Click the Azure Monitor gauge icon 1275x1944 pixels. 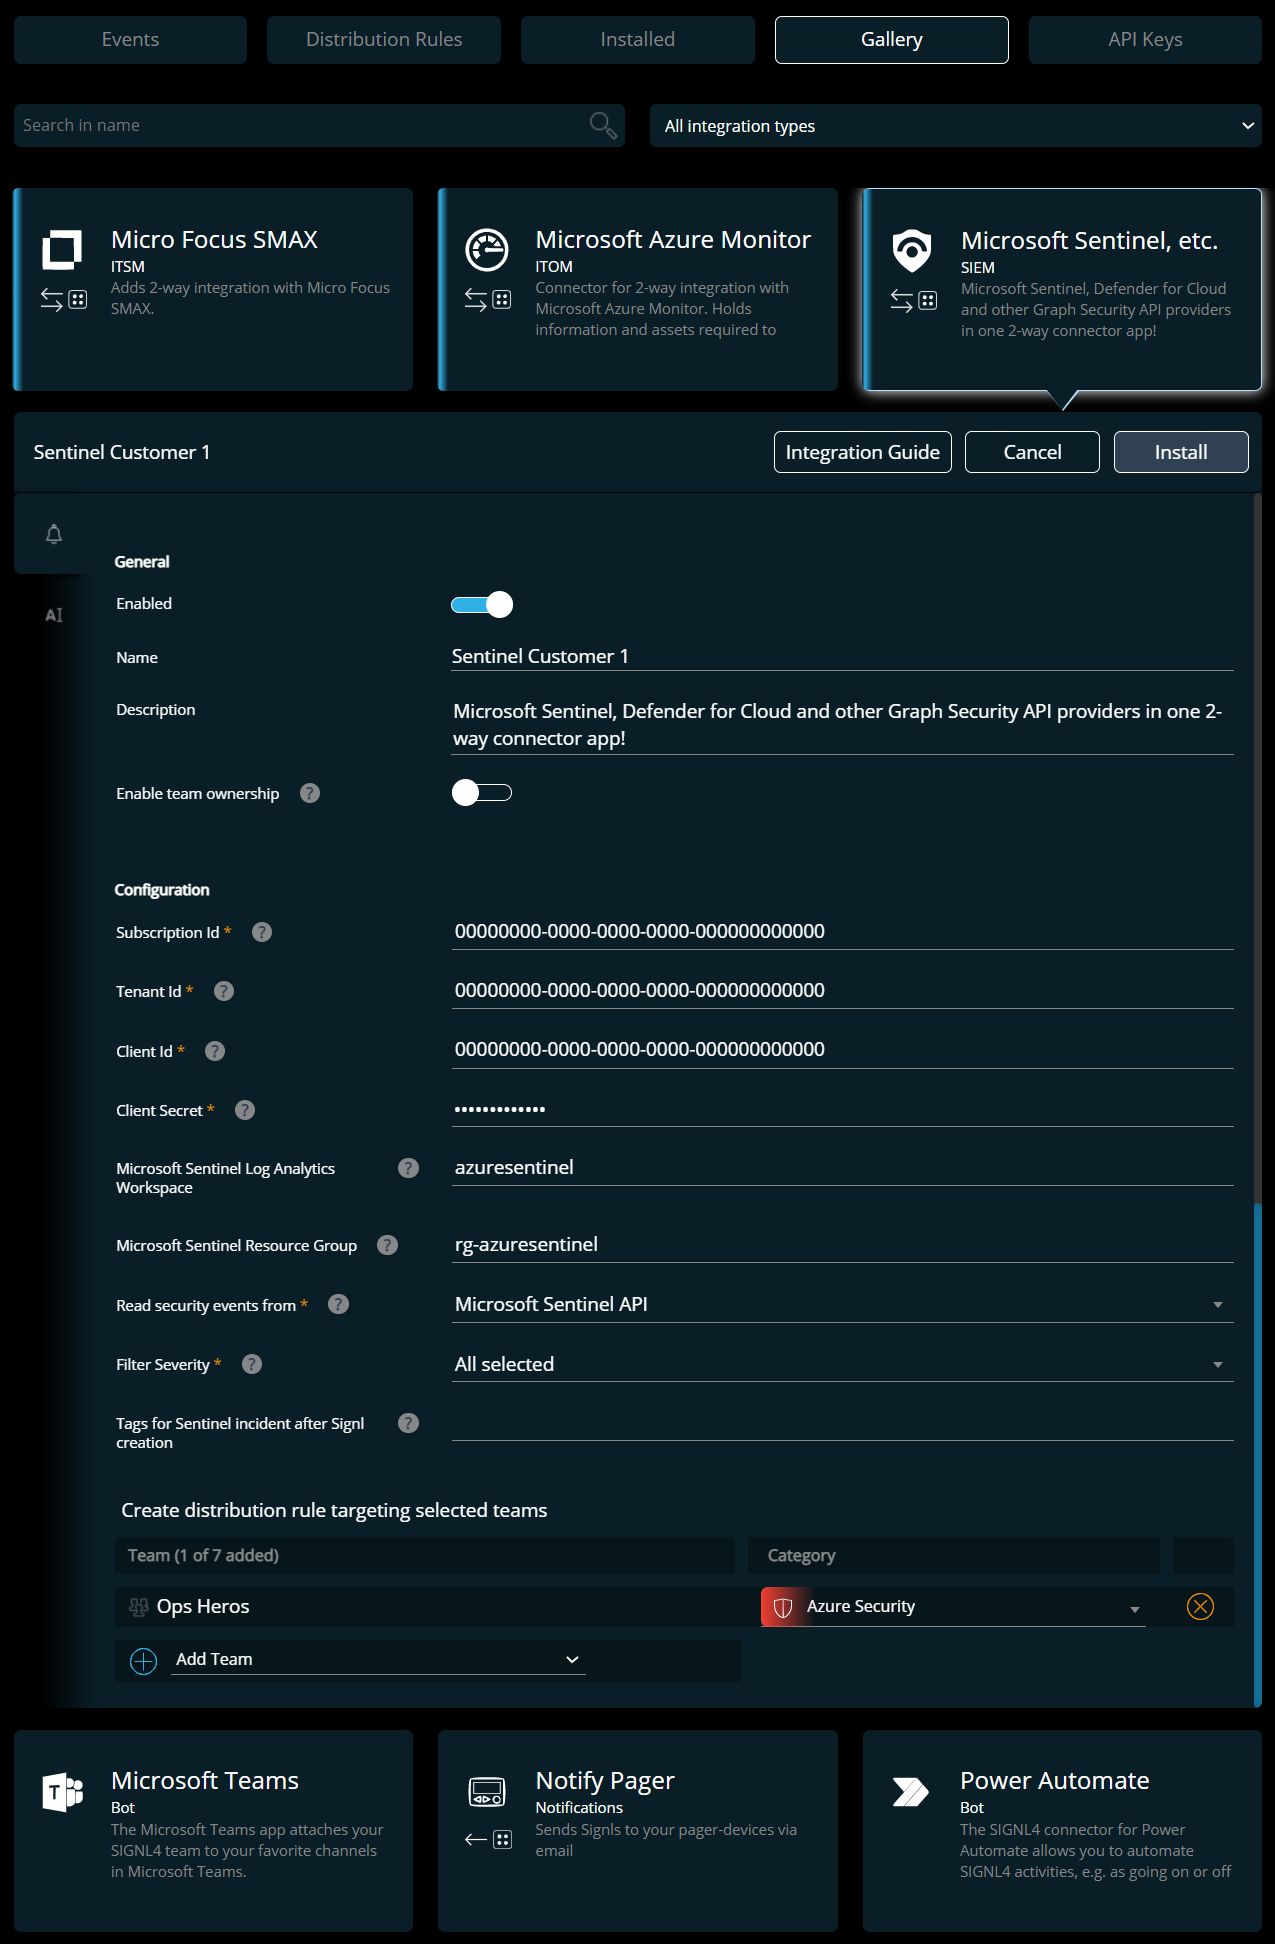point(487,250)
